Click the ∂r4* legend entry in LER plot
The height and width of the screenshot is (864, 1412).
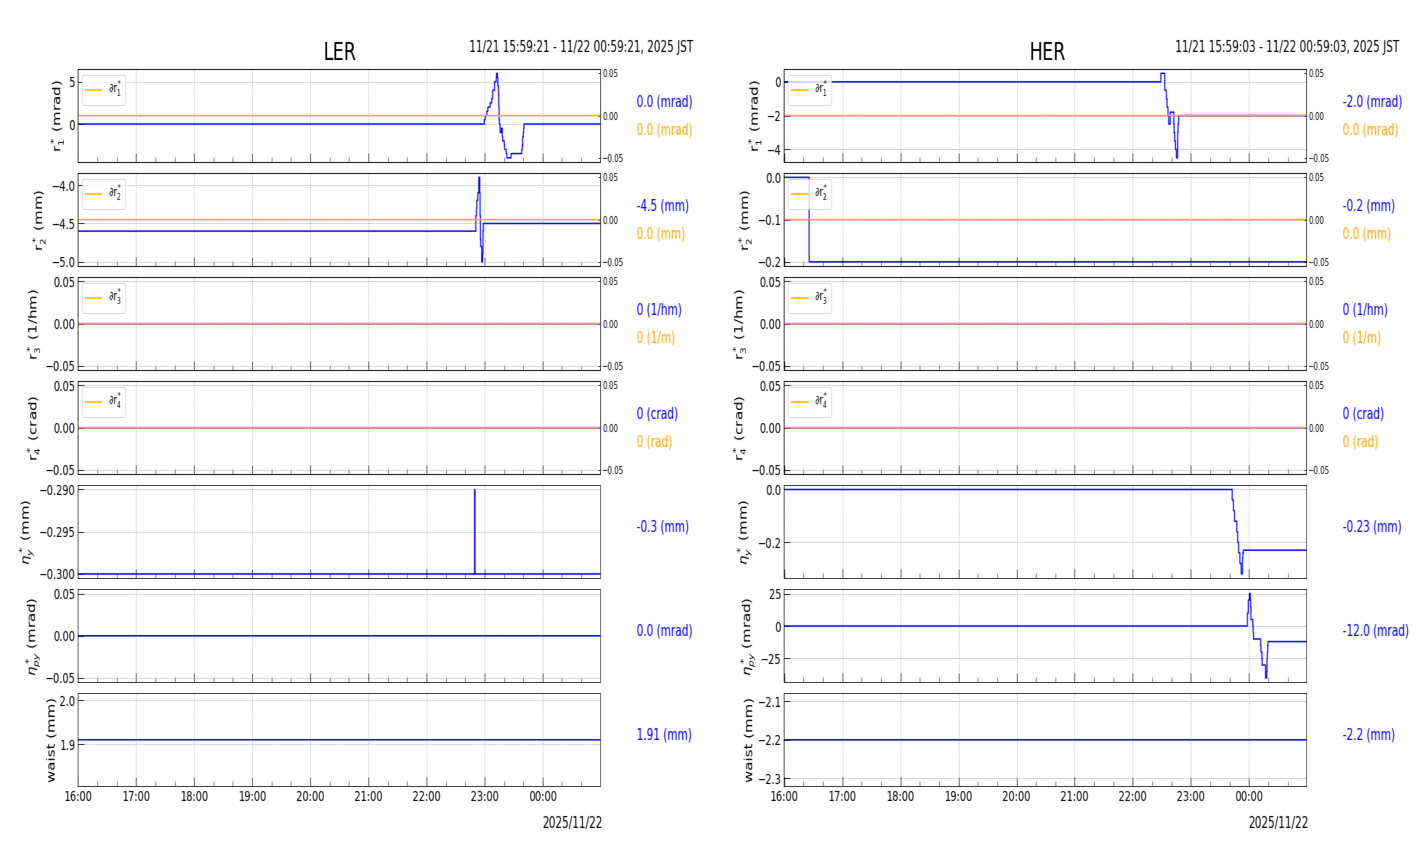[104, 402]
